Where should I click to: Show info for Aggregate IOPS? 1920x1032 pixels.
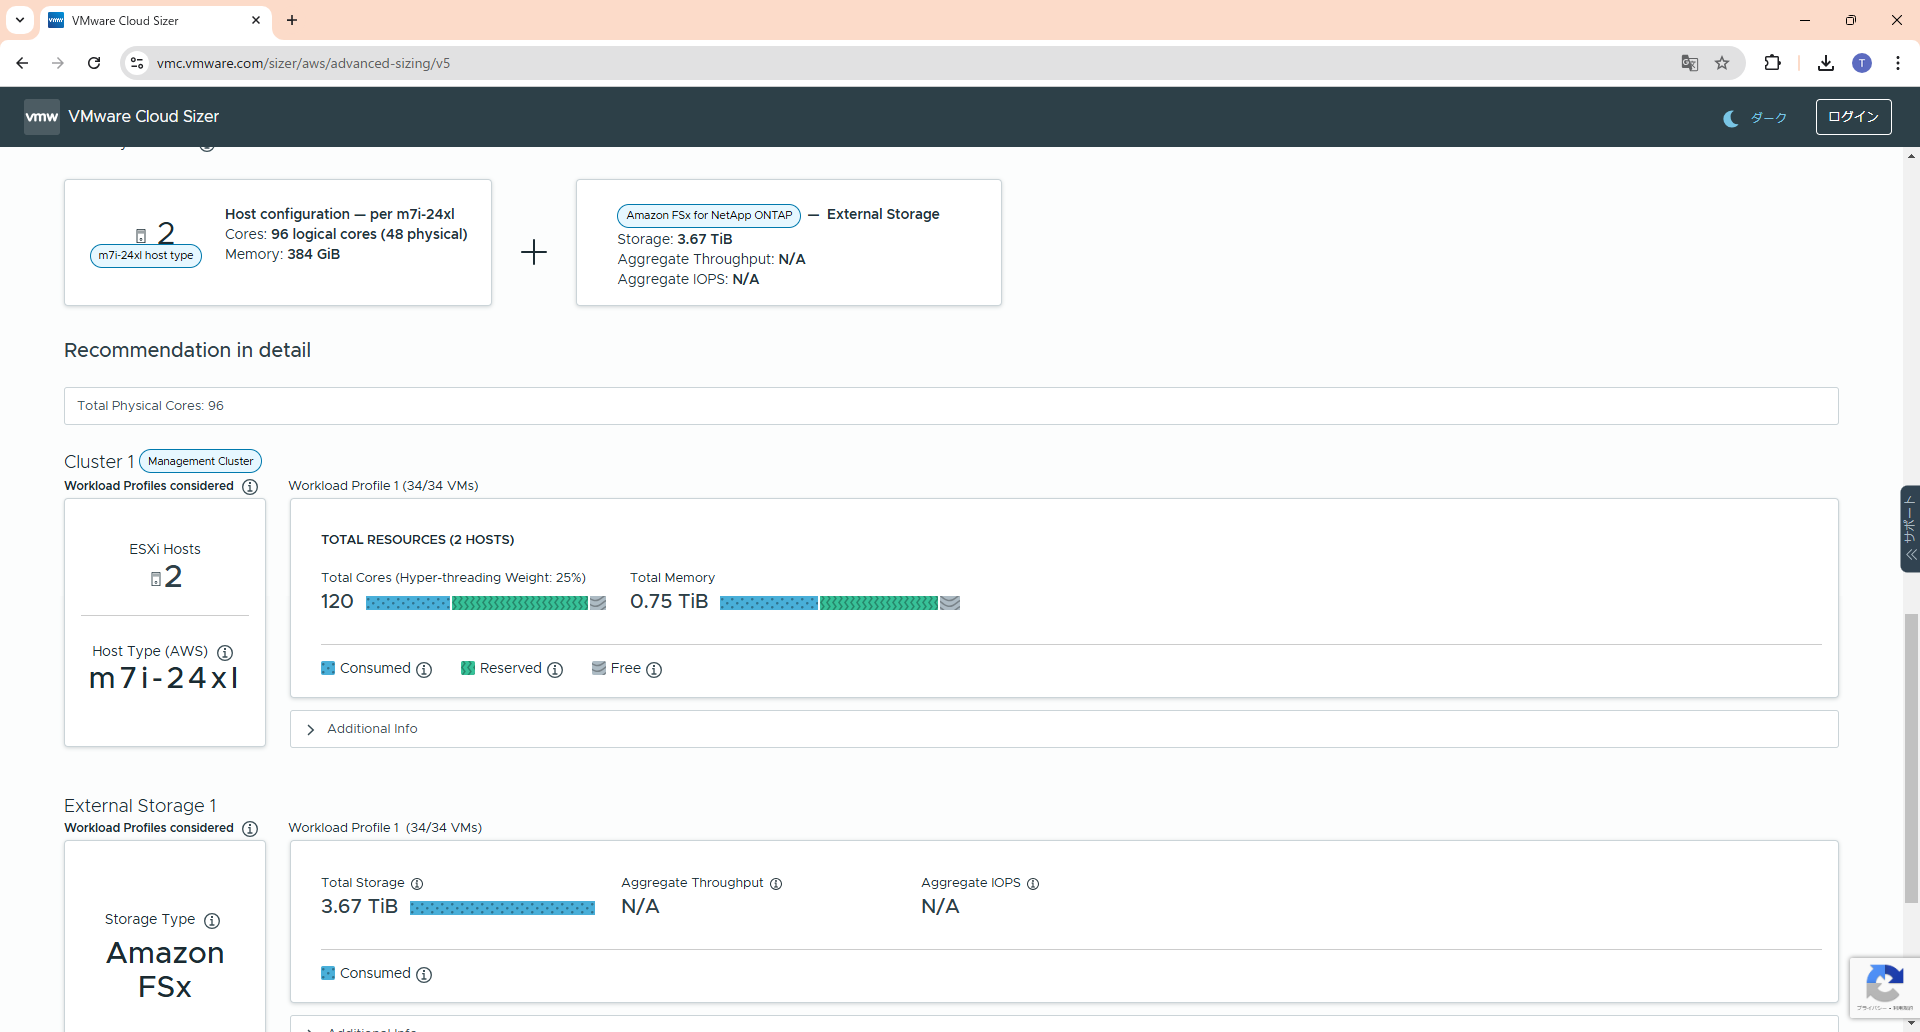[1033, 884]
